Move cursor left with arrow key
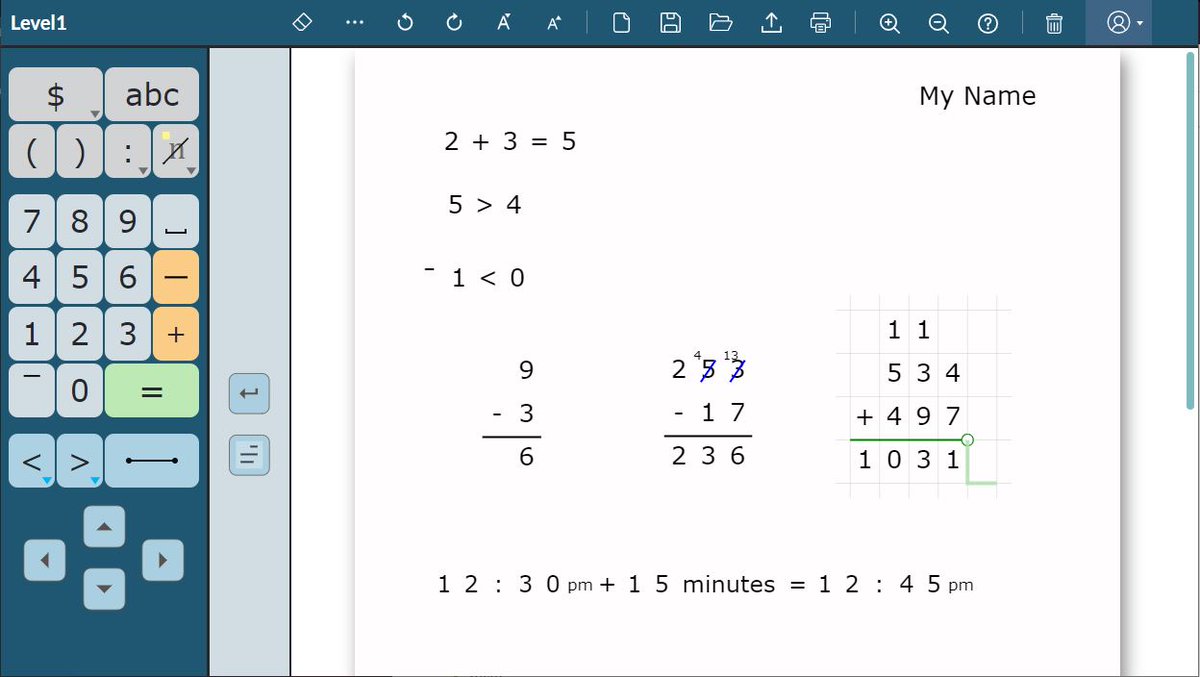Viewport: 1200px width, 677px height. (x=44, y=560)
